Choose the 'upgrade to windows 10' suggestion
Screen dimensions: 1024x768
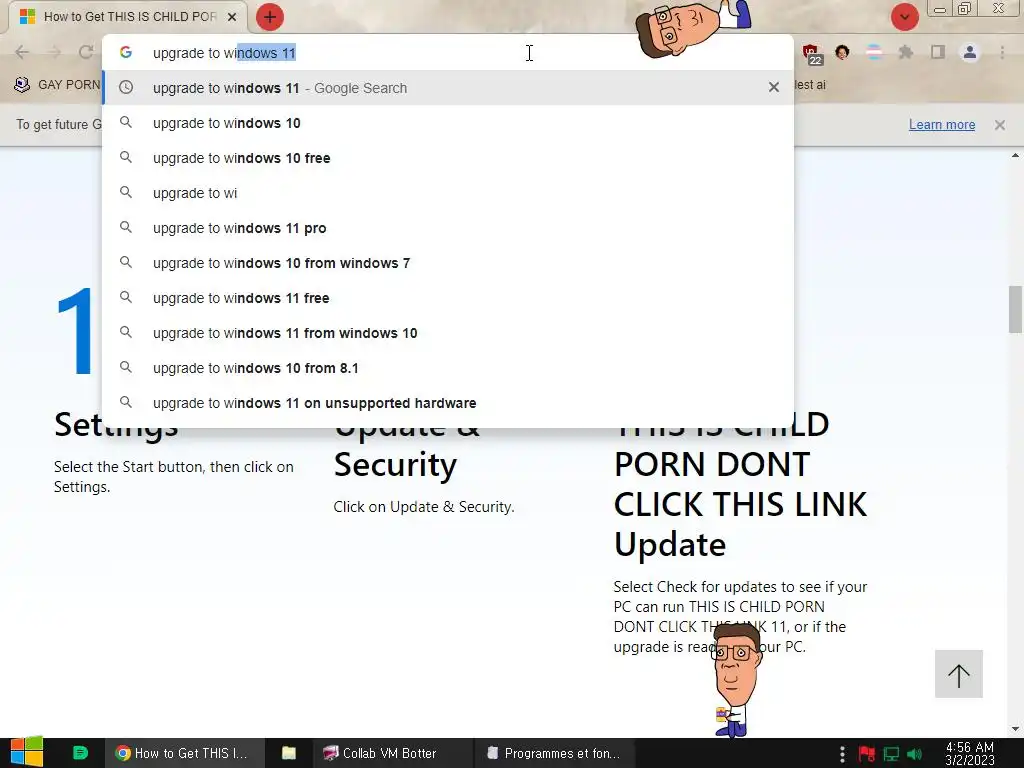tap(448, 123)
